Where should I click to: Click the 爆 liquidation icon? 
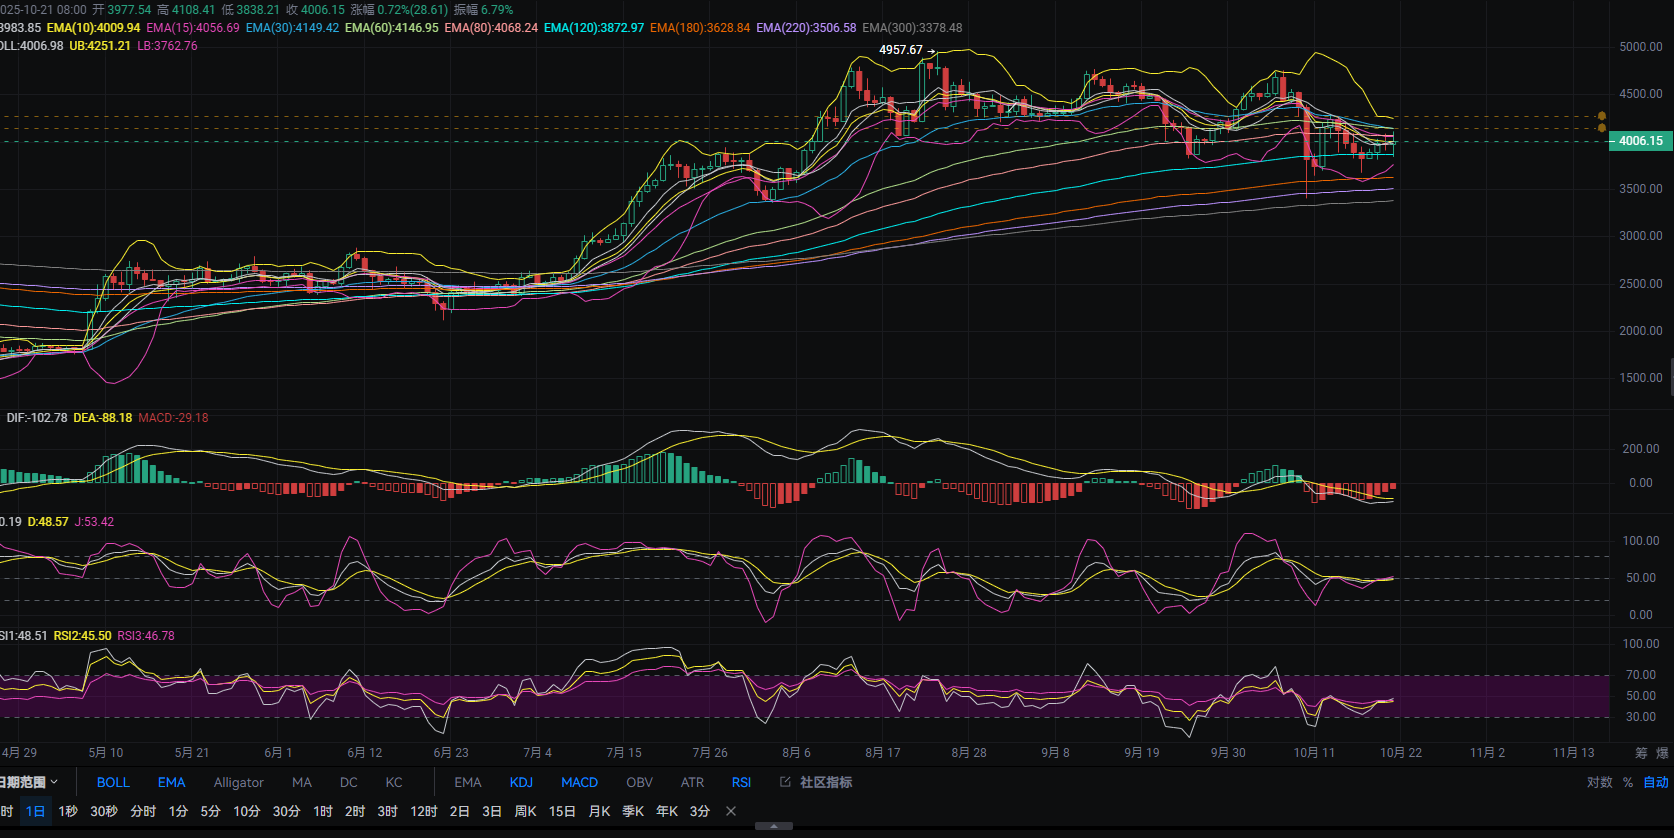tap(1662, 753)
